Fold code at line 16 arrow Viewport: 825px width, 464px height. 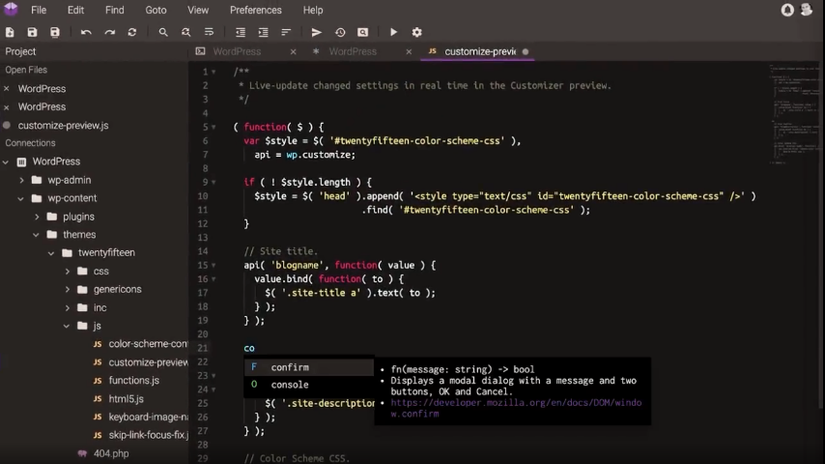tap(213, 279)
